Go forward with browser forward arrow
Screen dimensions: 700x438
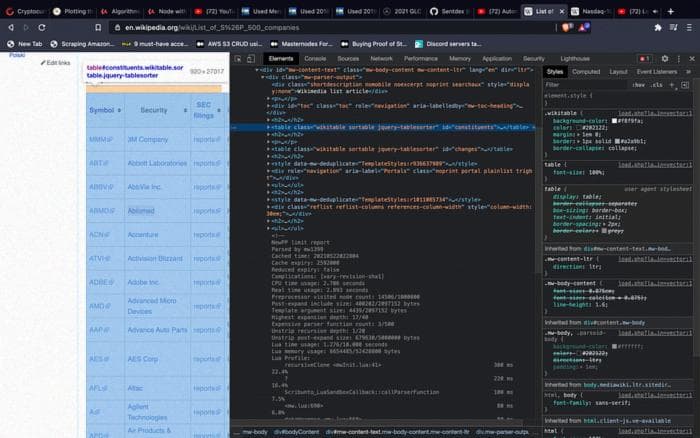tap(26, 27)
